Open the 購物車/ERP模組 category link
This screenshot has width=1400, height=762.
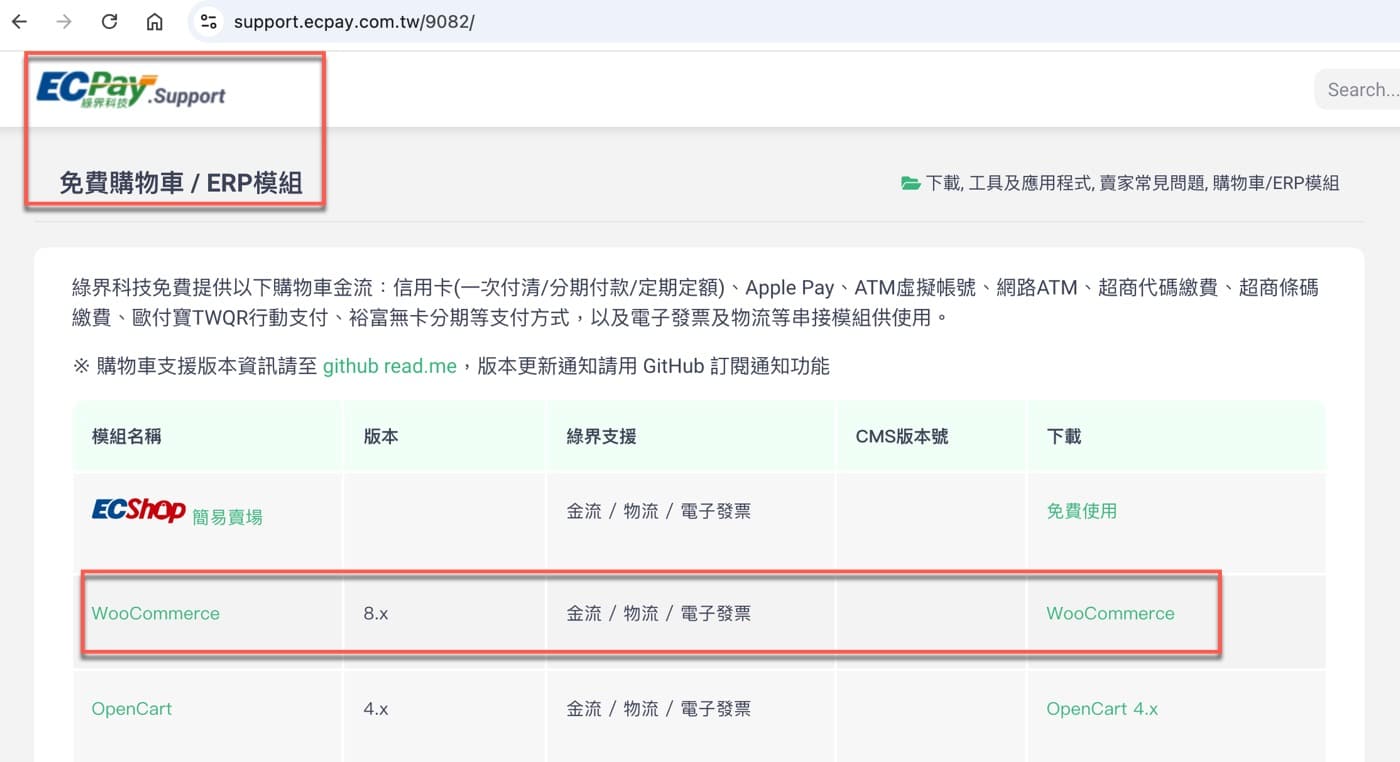click(x=1276, y=183)
